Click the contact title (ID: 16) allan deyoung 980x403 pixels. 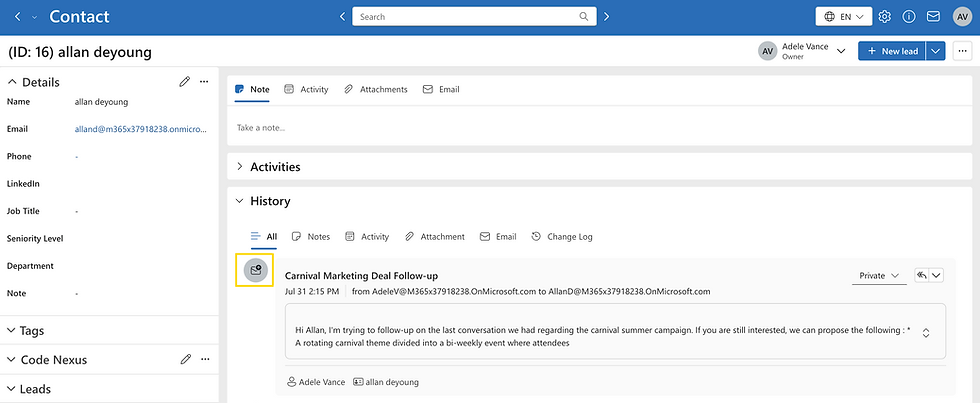(x=80, y=52)
